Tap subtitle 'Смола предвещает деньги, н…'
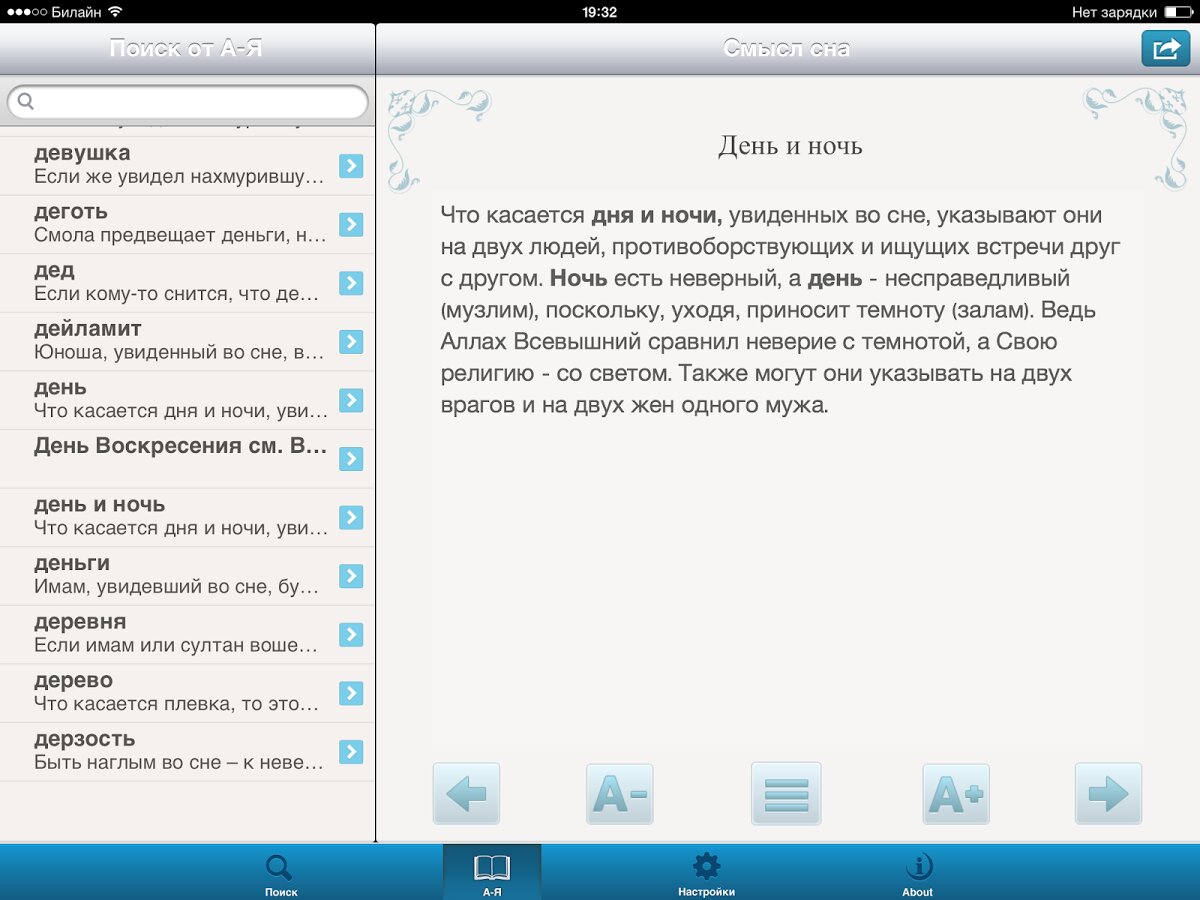1200x900 pixels. click(x=180, y=235)
